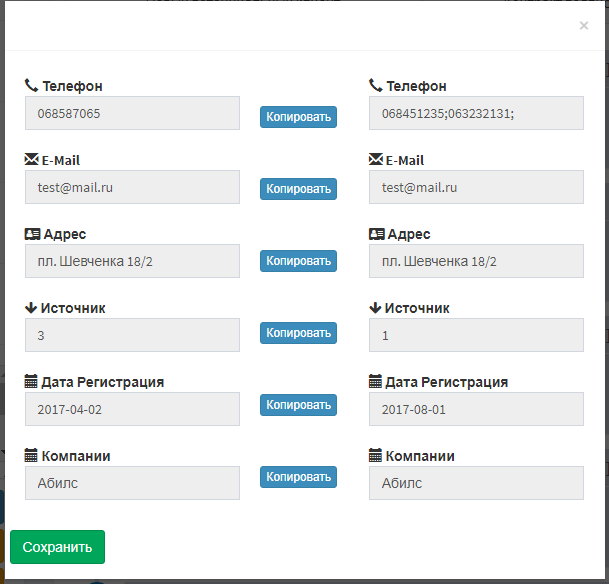Copy the Источник value with Копировать
Screen dimensions: 609x584
[298, 333]
